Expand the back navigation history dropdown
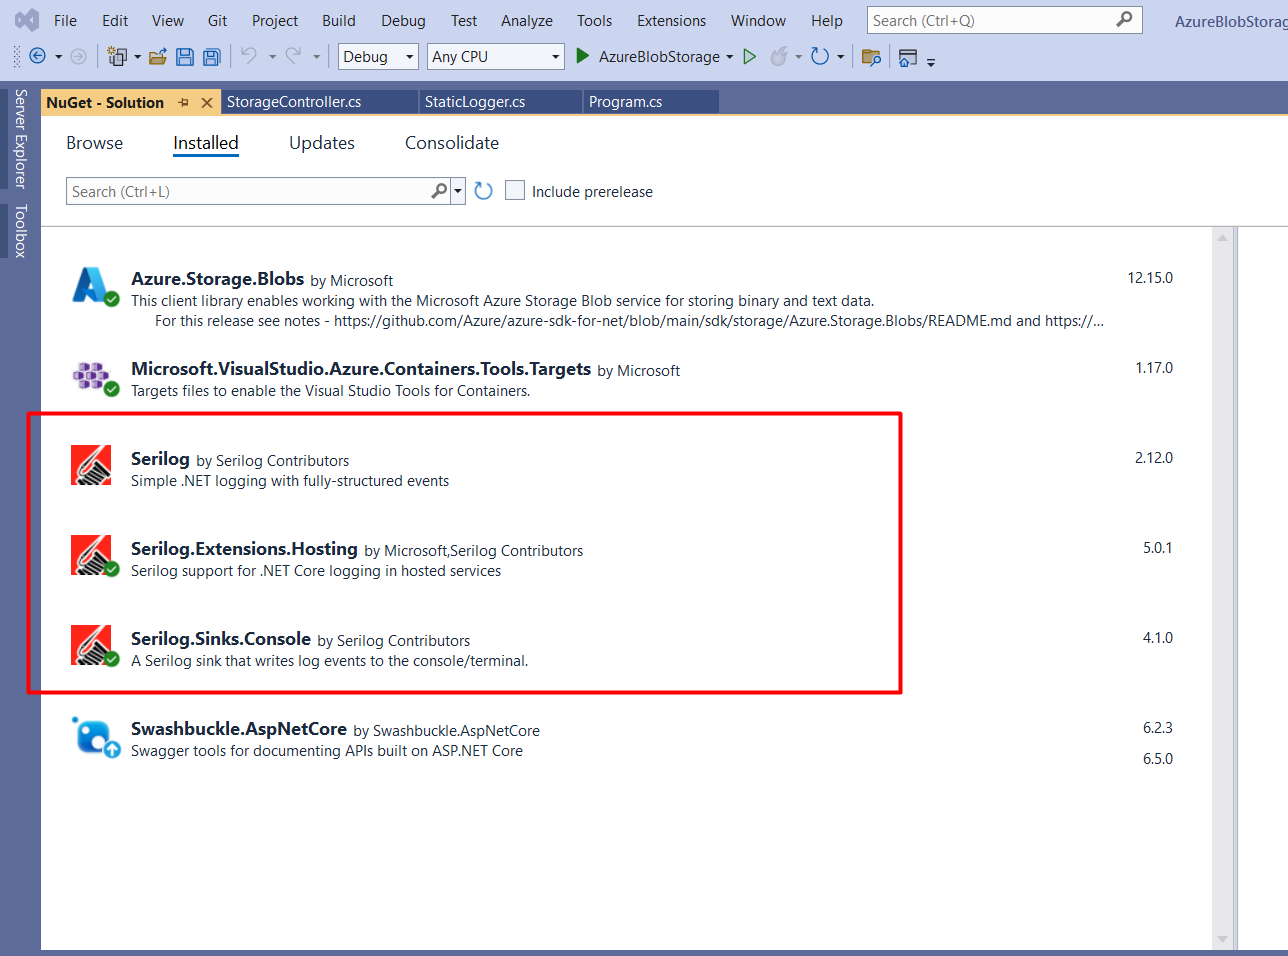The image size is (1288, 956). click(x=58, y=57)
